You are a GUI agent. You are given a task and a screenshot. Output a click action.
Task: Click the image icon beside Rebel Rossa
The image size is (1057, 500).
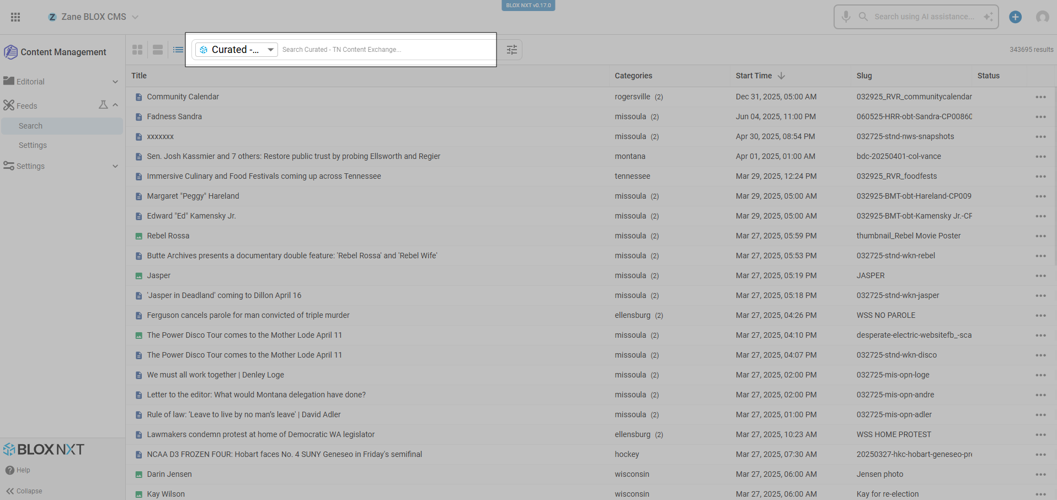click(x=139, y=236)
